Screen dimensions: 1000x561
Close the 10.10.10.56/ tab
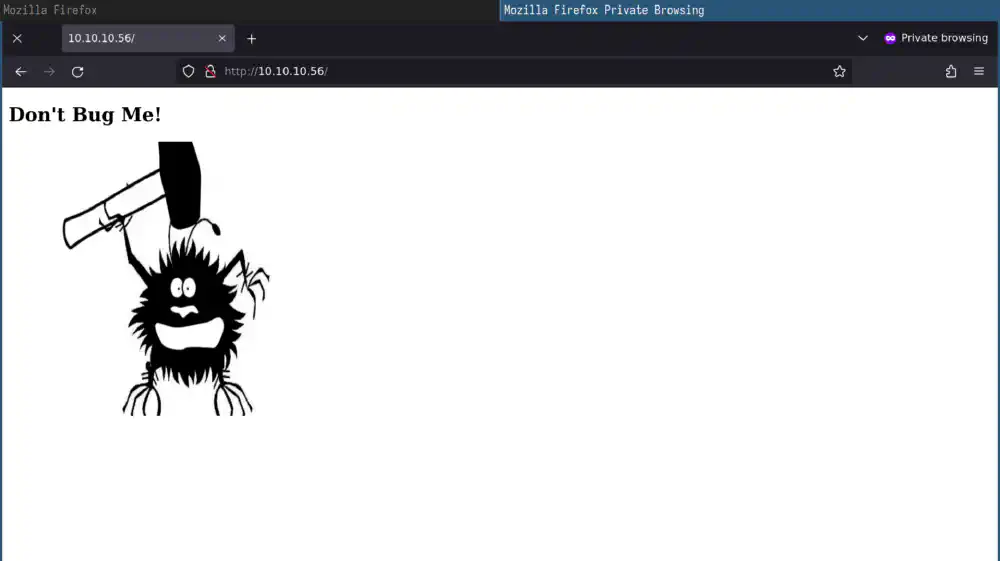point(222,38)
